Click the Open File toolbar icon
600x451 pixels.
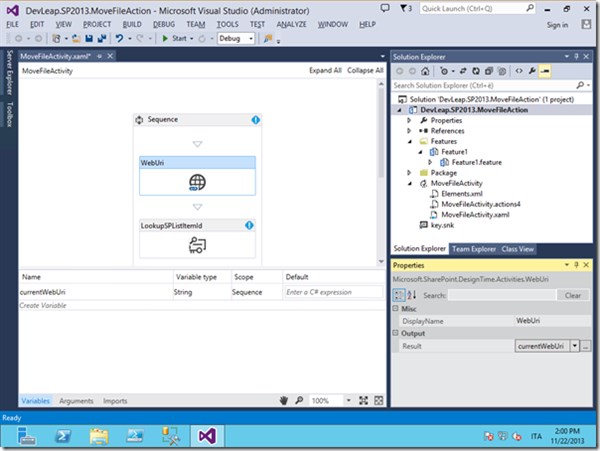pos(77,38)
